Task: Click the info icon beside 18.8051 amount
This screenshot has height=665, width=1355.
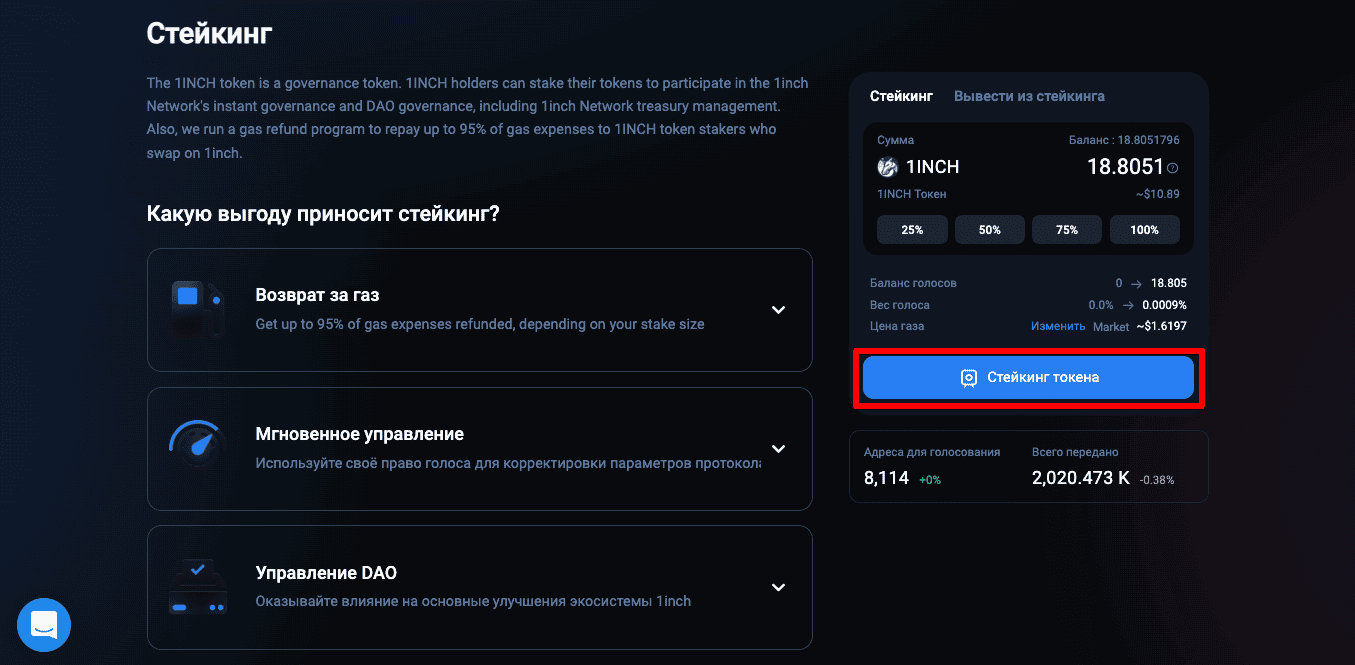Action: pos(1173,168)
